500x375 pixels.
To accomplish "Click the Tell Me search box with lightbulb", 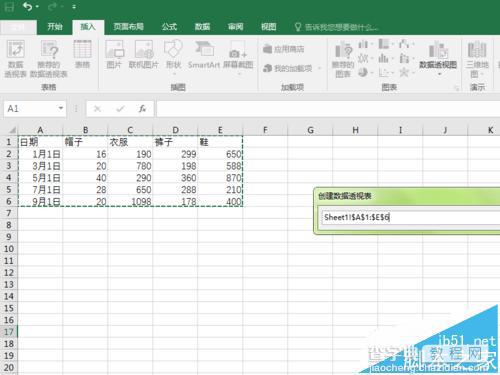I will [337, 27].
